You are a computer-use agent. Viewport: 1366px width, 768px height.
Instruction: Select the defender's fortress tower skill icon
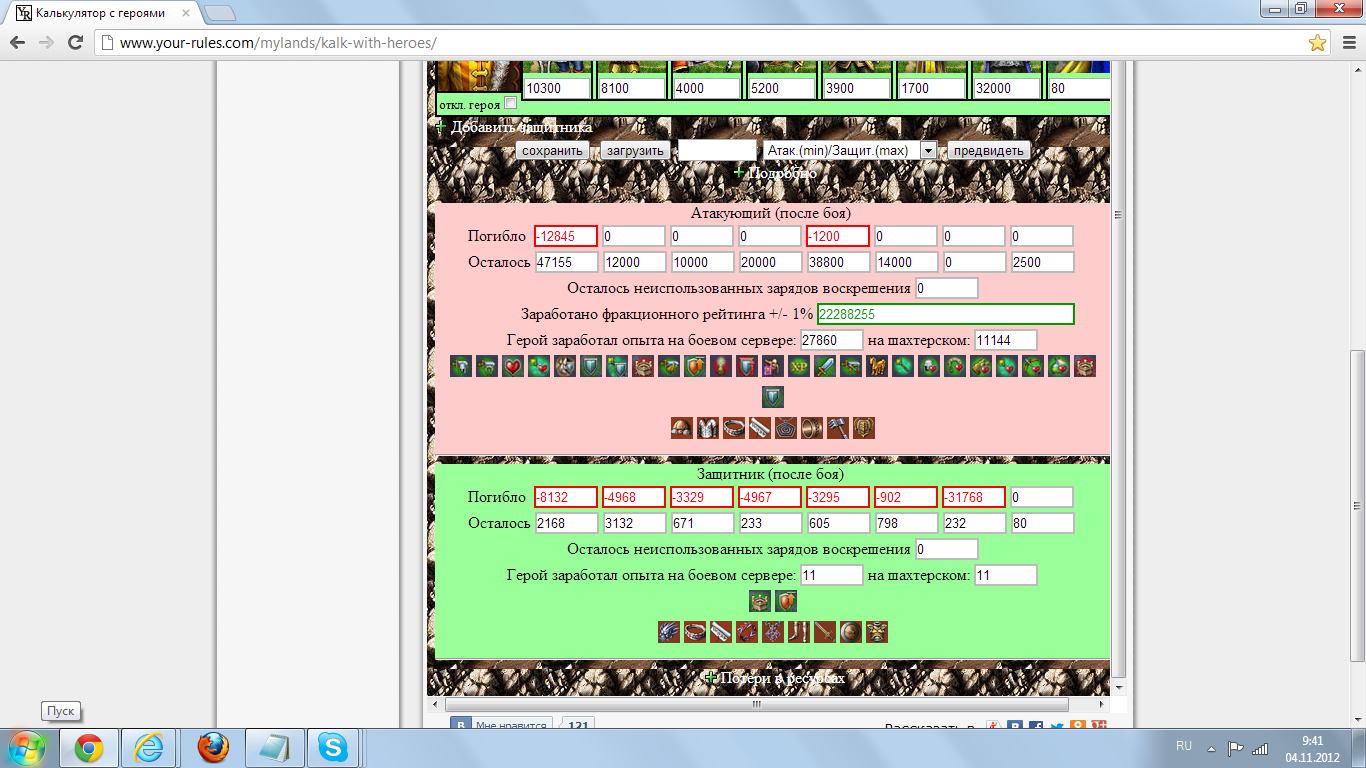click(760, 601)
